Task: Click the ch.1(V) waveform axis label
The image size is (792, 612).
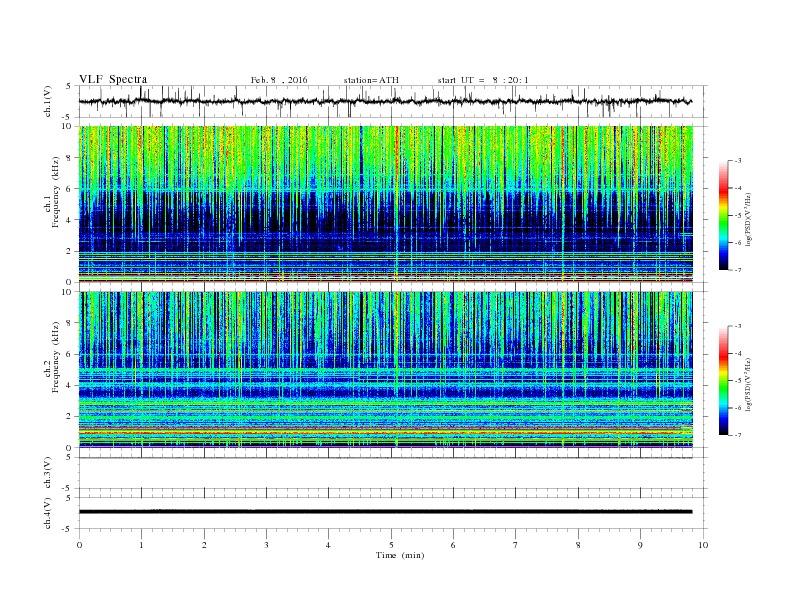Action: point(48,101)
